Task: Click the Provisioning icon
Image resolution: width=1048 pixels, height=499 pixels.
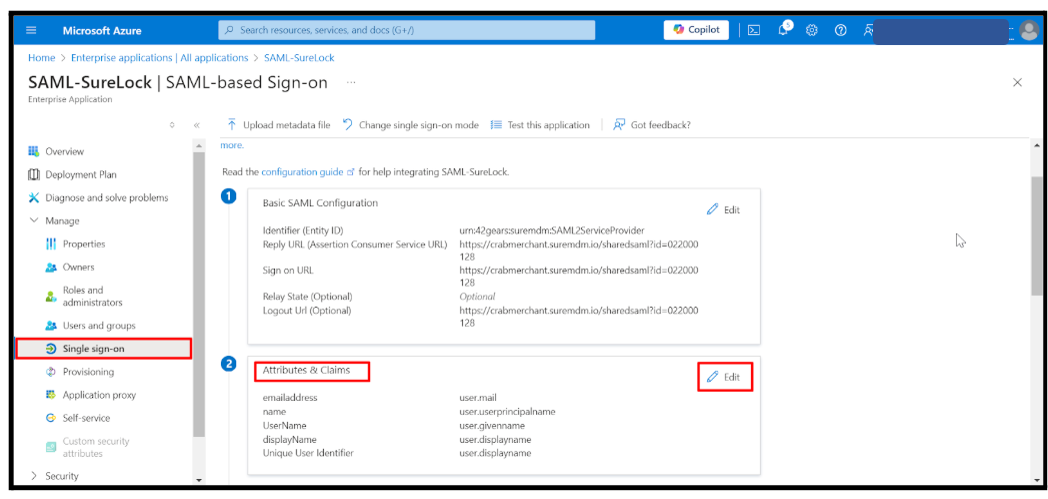Action: [51, 371]
